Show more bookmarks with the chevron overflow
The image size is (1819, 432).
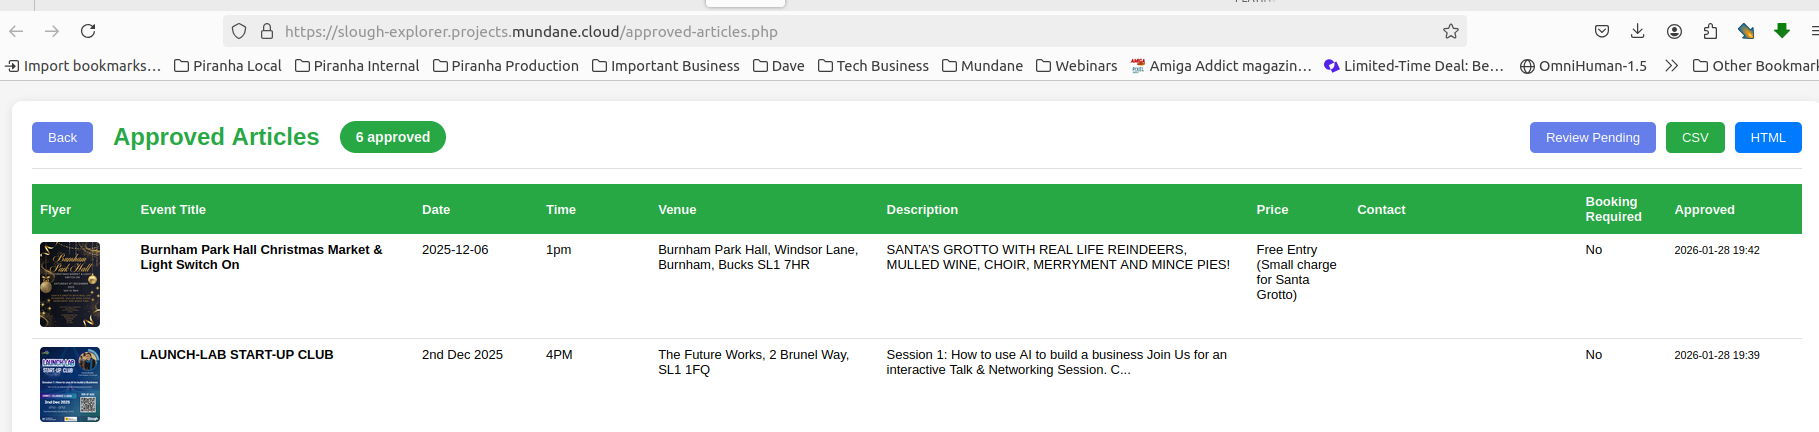1671,66
